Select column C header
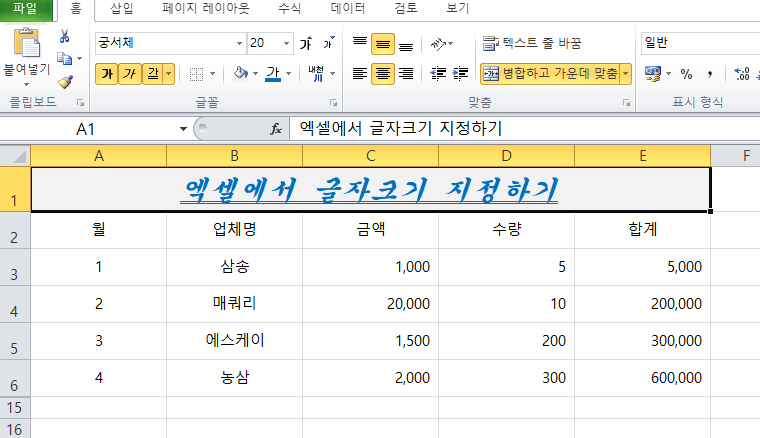The image size is (760, 438). [370, 156]
